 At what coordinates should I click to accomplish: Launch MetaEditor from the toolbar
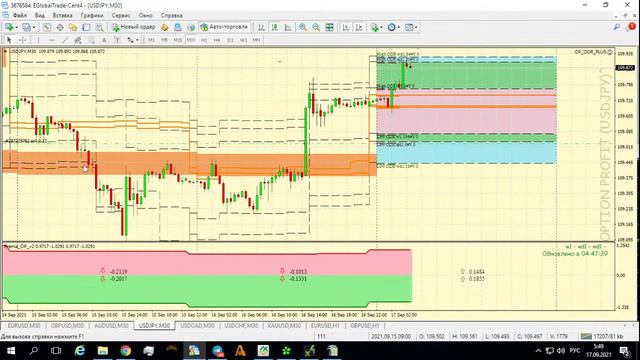(164, 27)
